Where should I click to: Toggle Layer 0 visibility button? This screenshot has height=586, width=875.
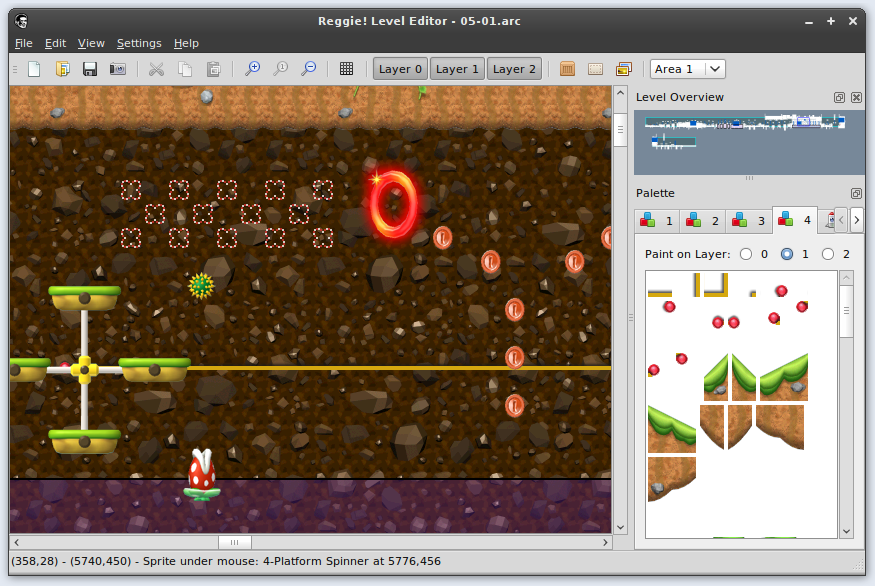pos(400,69)
